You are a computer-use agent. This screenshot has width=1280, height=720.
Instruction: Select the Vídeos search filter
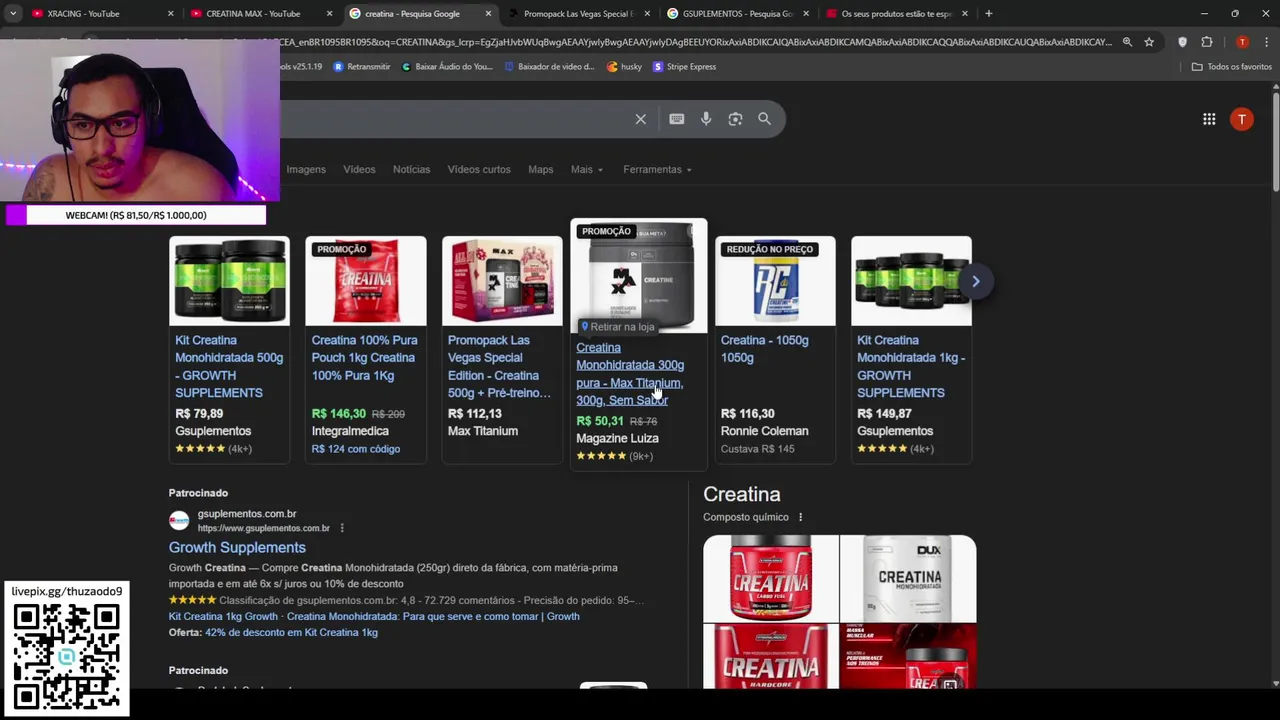click(x=359, y=169)
